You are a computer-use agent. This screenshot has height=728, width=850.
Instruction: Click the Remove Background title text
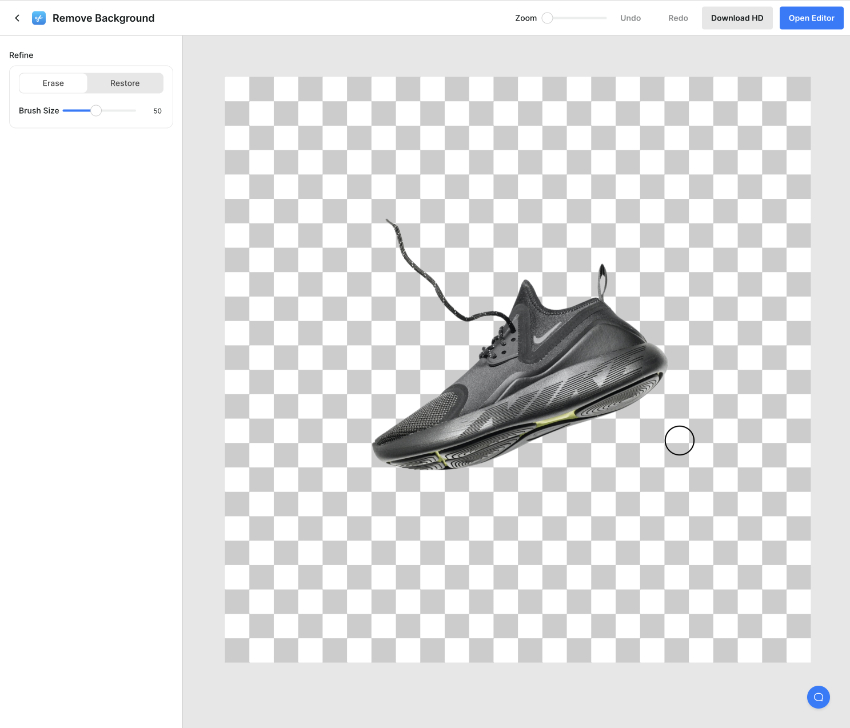tap(104, 18)
